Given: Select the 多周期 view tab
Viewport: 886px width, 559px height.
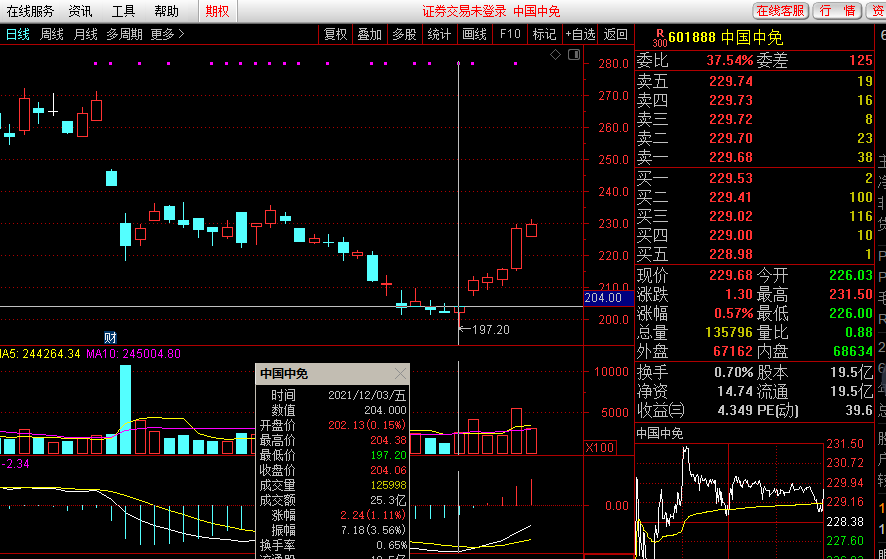Looking at the screenshot, I should point(124,34).
